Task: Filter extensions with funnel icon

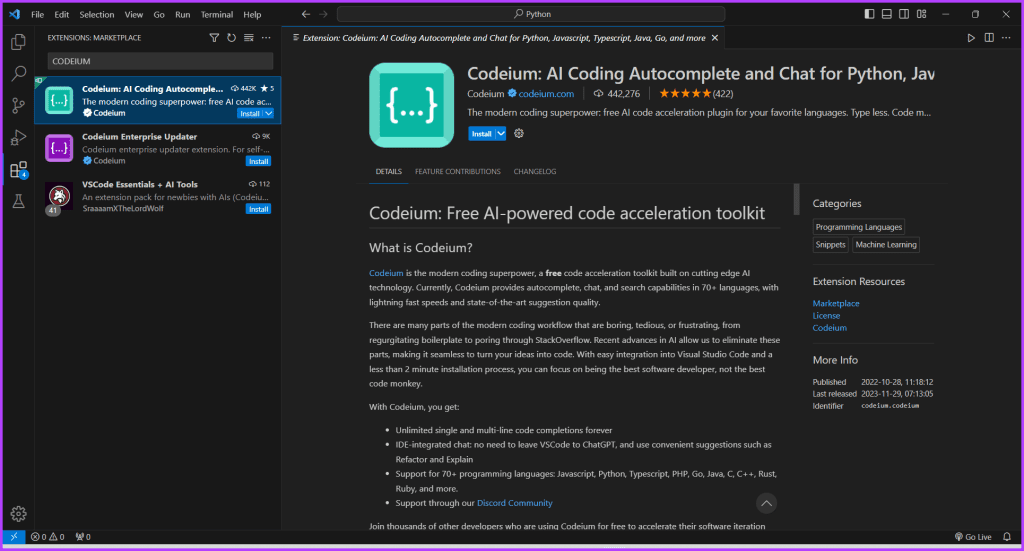Action: coord(214,38)
